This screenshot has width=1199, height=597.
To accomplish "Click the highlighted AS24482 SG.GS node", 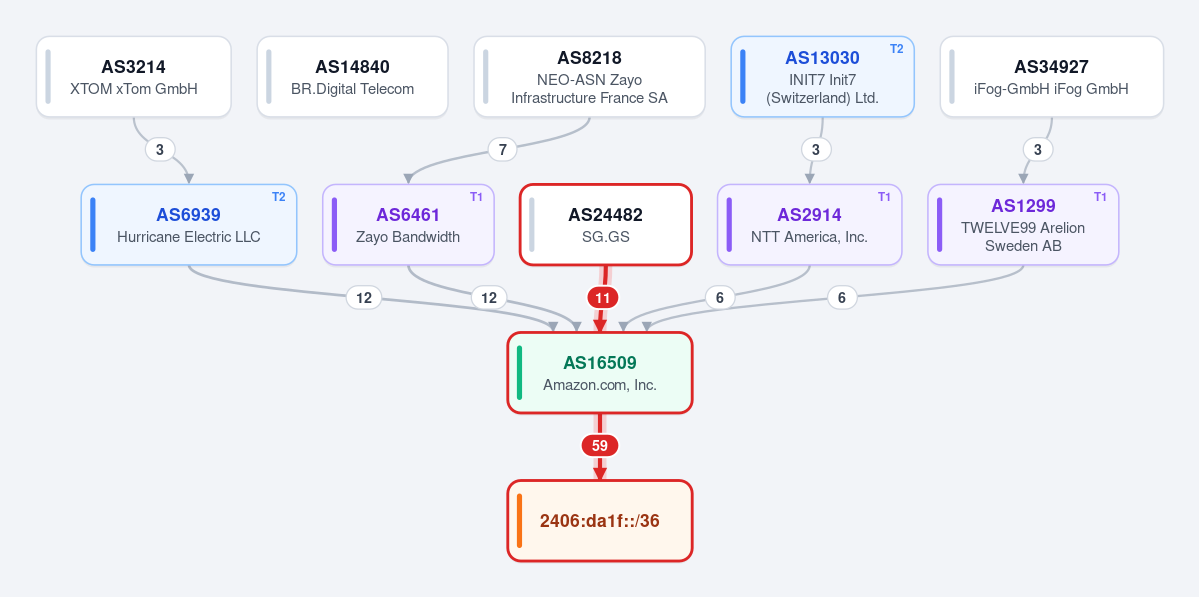I will (606, 225).
